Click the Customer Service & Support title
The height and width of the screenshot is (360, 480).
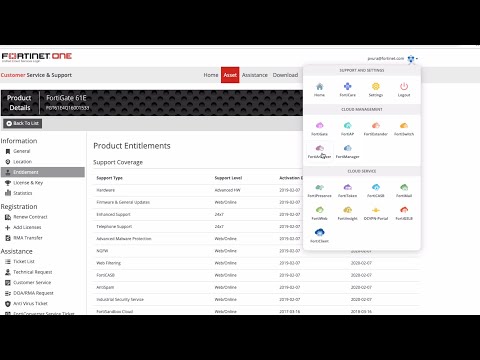click(x=36, y=75)
